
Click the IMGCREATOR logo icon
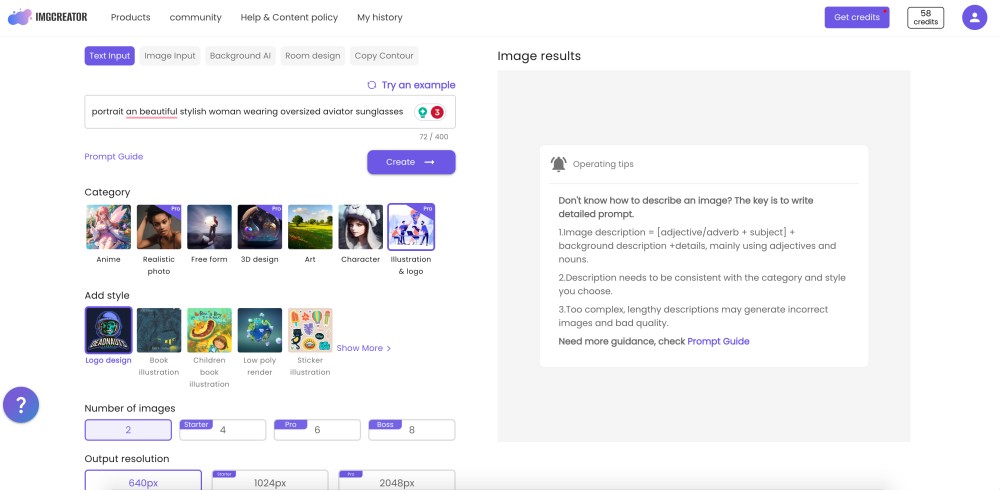[20, 17]
